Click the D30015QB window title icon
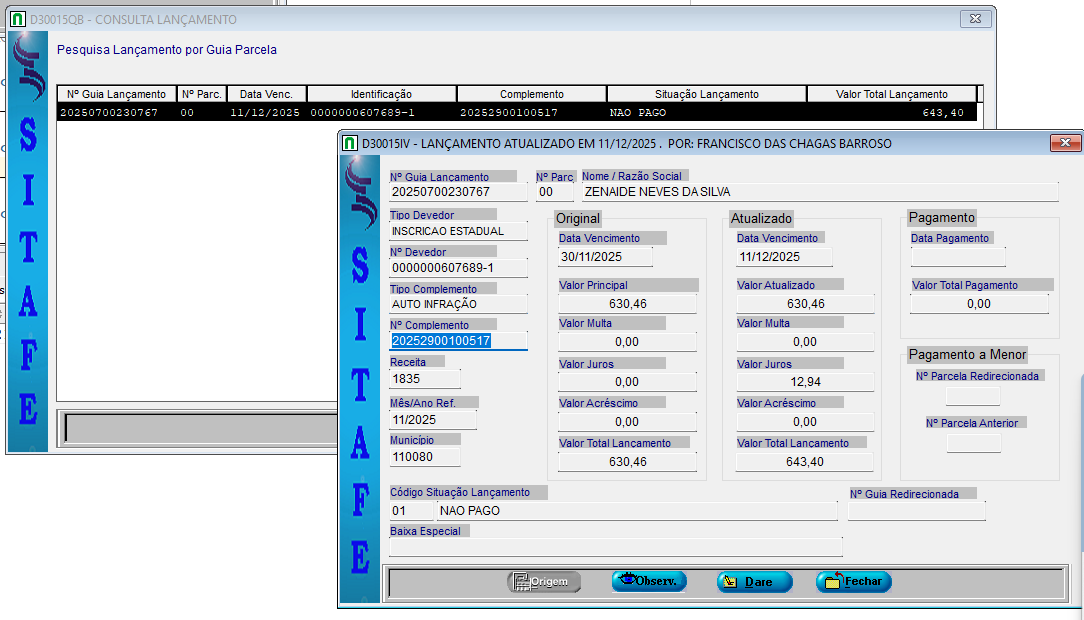The image size is (1084, 620). [17, 19]
